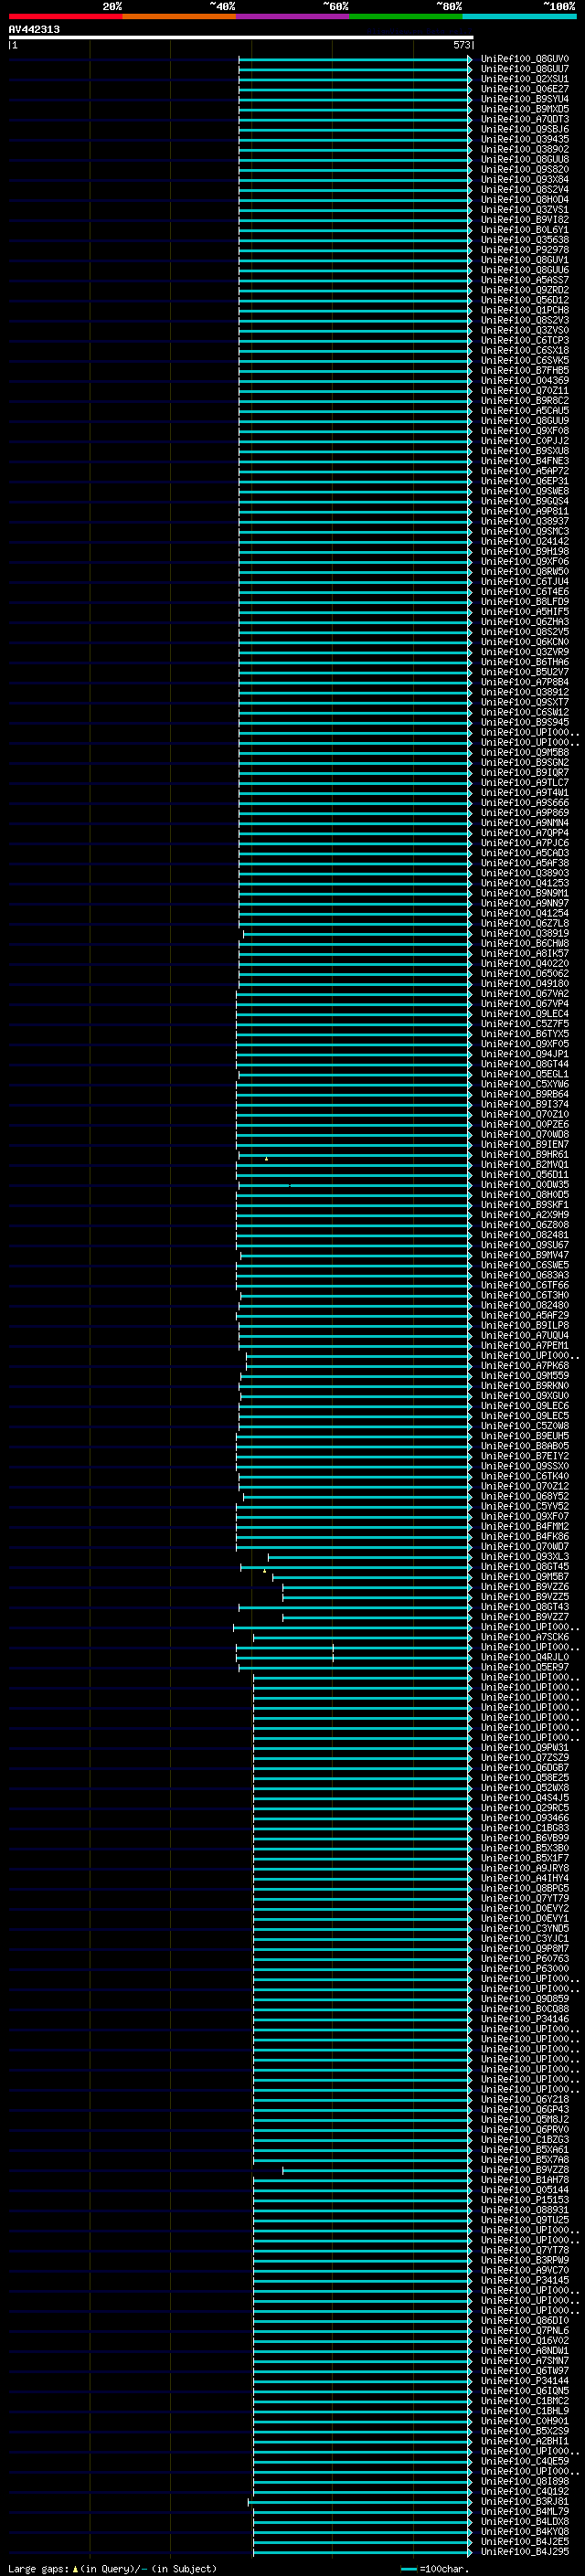This screenshot has width=585, height=2576.
Task: Click the query name AV442313
Action: point(34,30)
